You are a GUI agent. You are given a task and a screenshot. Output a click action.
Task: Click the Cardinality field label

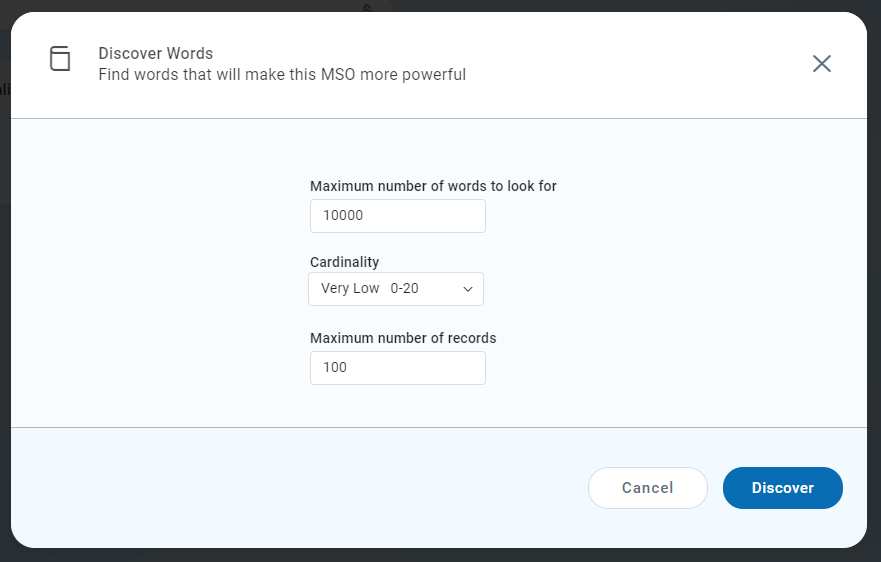[344, 262]
